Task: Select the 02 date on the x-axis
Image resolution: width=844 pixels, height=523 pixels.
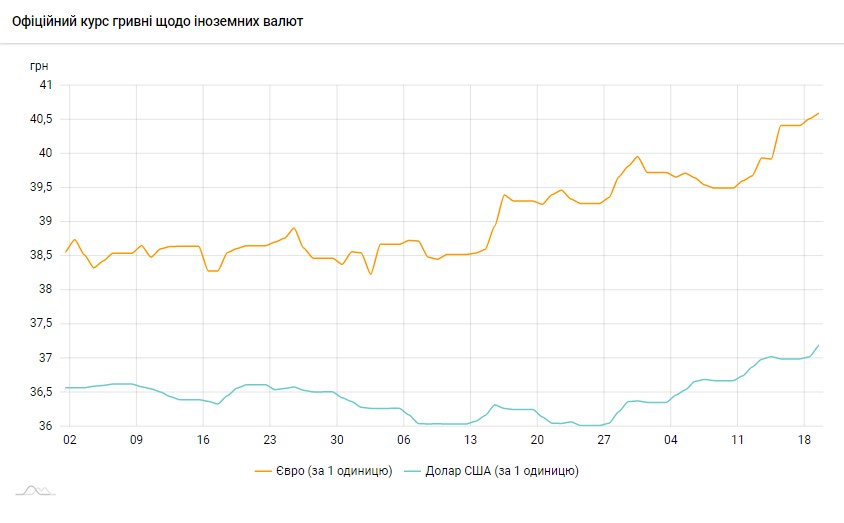Action: (69, 439)
